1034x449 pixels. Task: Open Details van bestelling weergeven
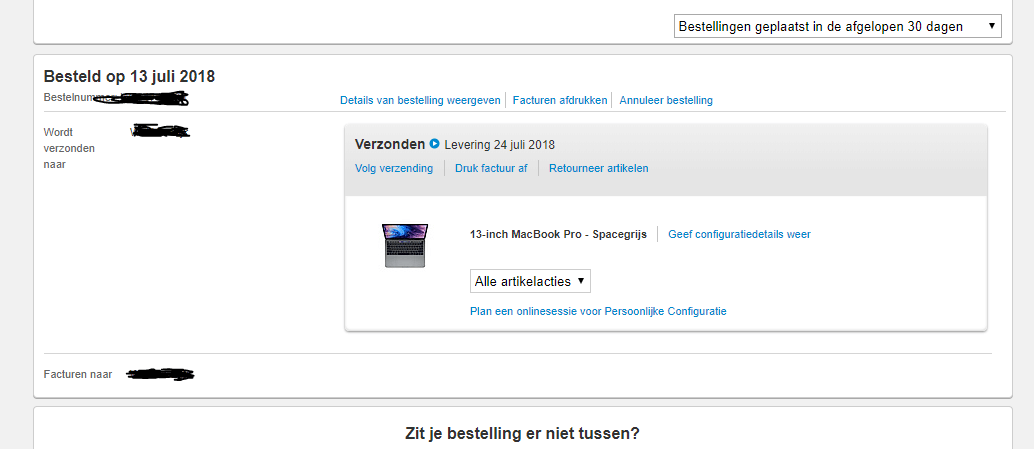tap(420, 100)
